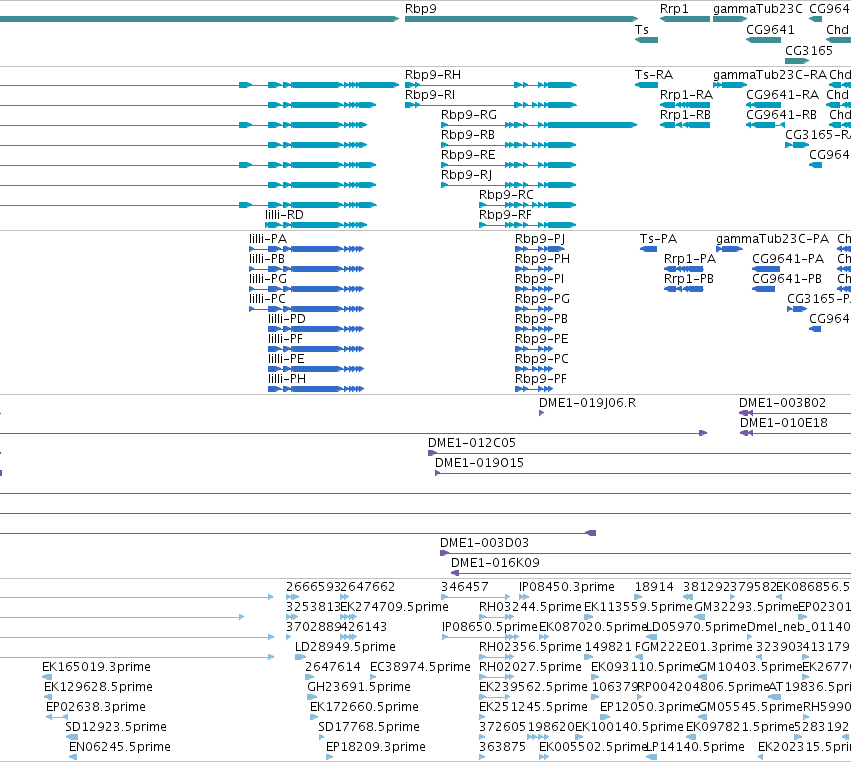The height and width of the screenshot is (762, 851).
Task: Click the Rbp9-PC protein label
Action: point(542,360)
